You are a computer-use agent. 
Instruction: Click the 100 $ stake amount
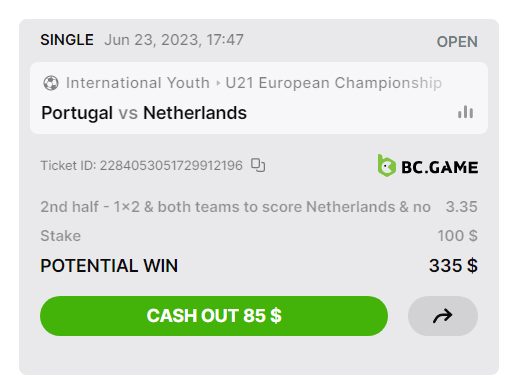click(x=457, y=236)
